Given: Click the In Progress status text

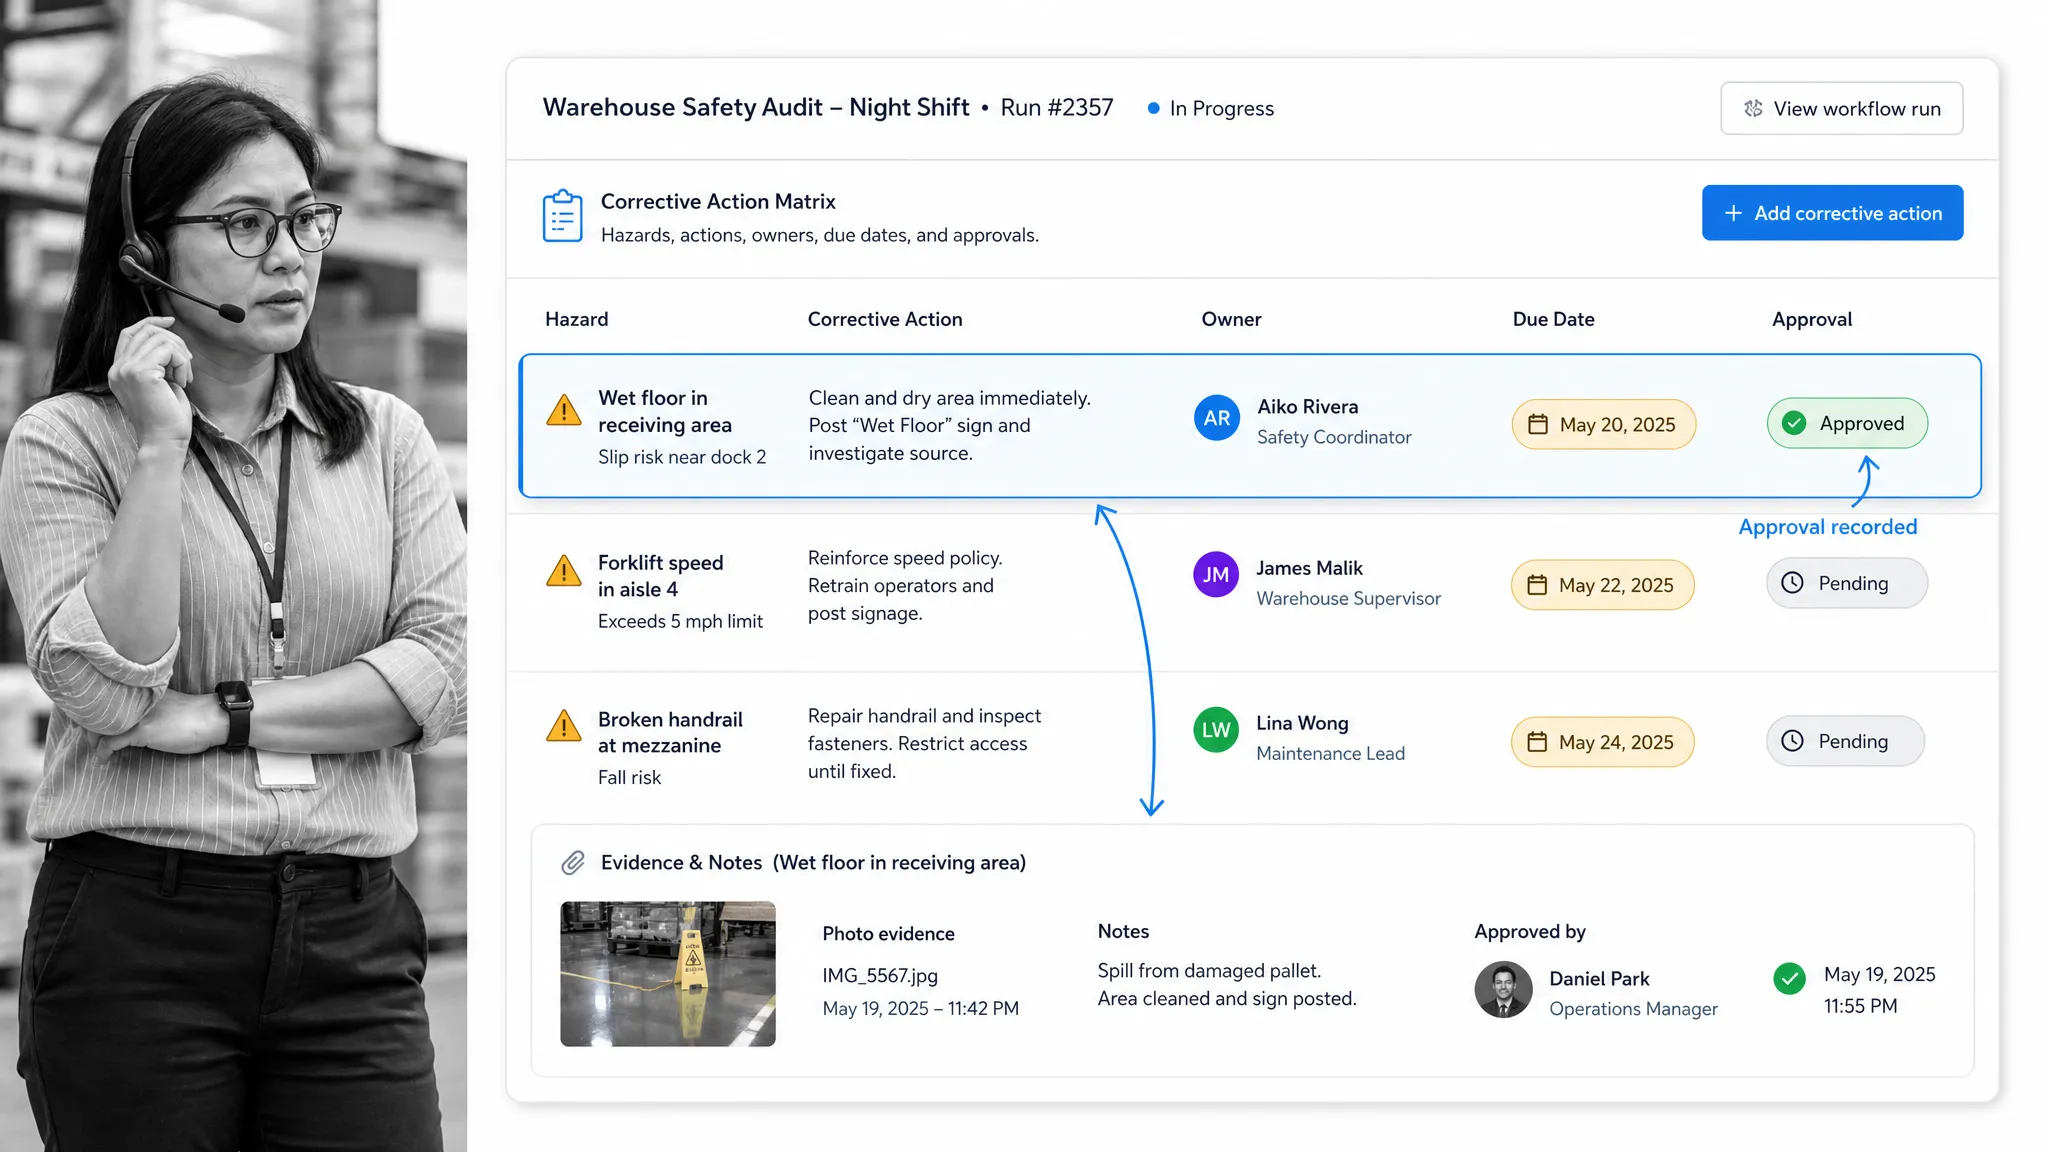Looking at the screenshot, I should pyautogui.click(x=1222, y=108).
